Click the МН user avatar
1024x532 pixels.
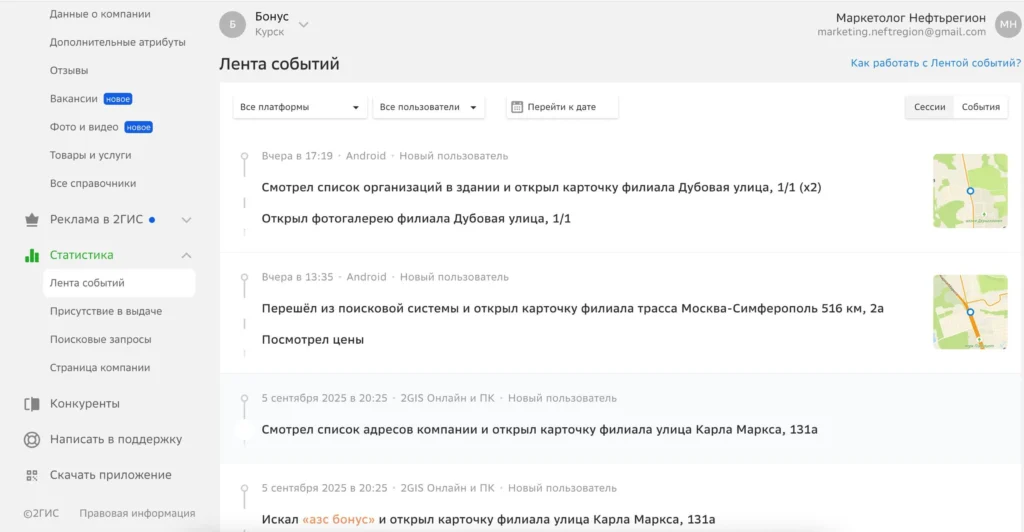coord(1008,24)
